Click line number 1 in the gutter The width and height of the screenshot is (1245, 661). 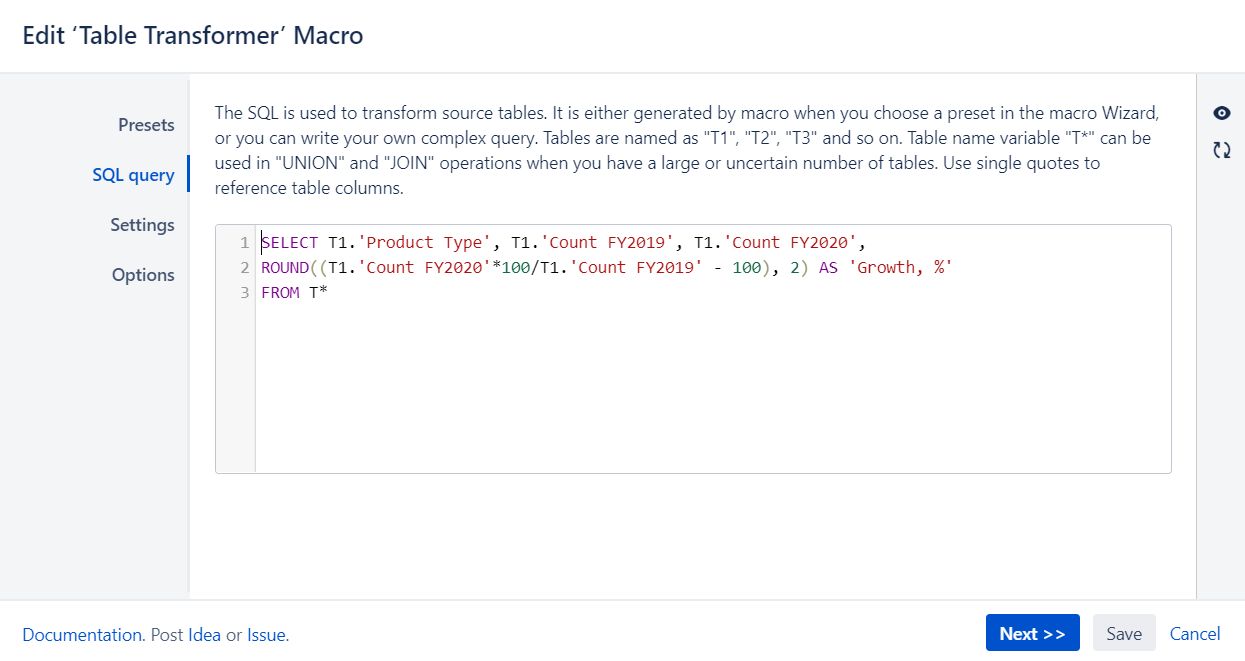pyautogui.click(x=245, y=242)
